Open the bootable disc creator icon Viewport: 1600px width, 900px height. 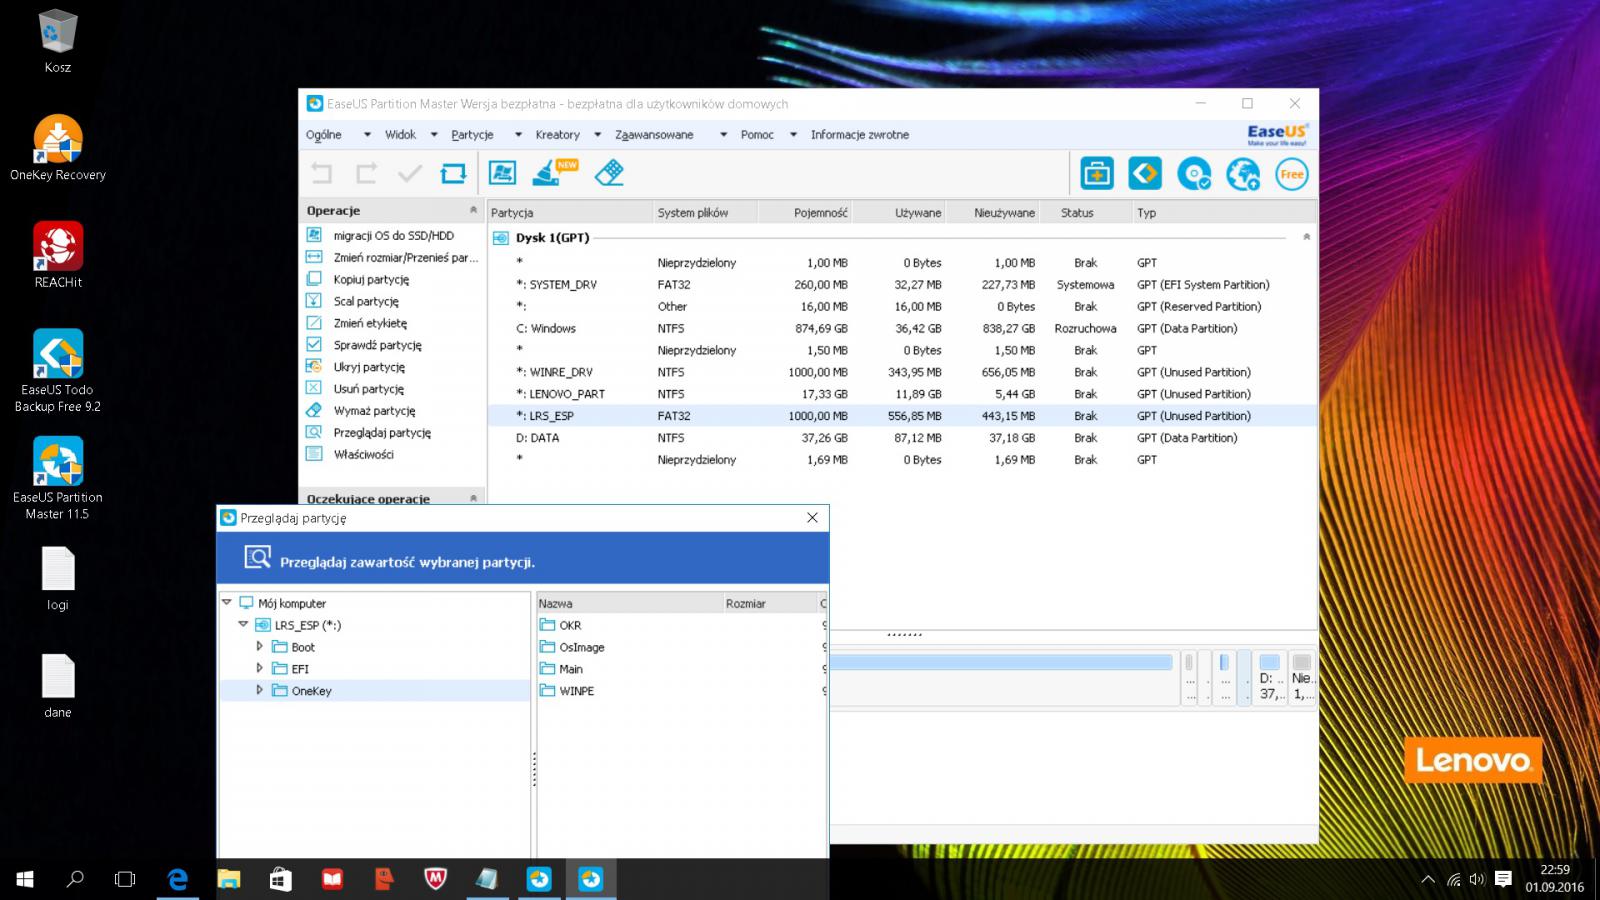click(x=1194, y=174)
